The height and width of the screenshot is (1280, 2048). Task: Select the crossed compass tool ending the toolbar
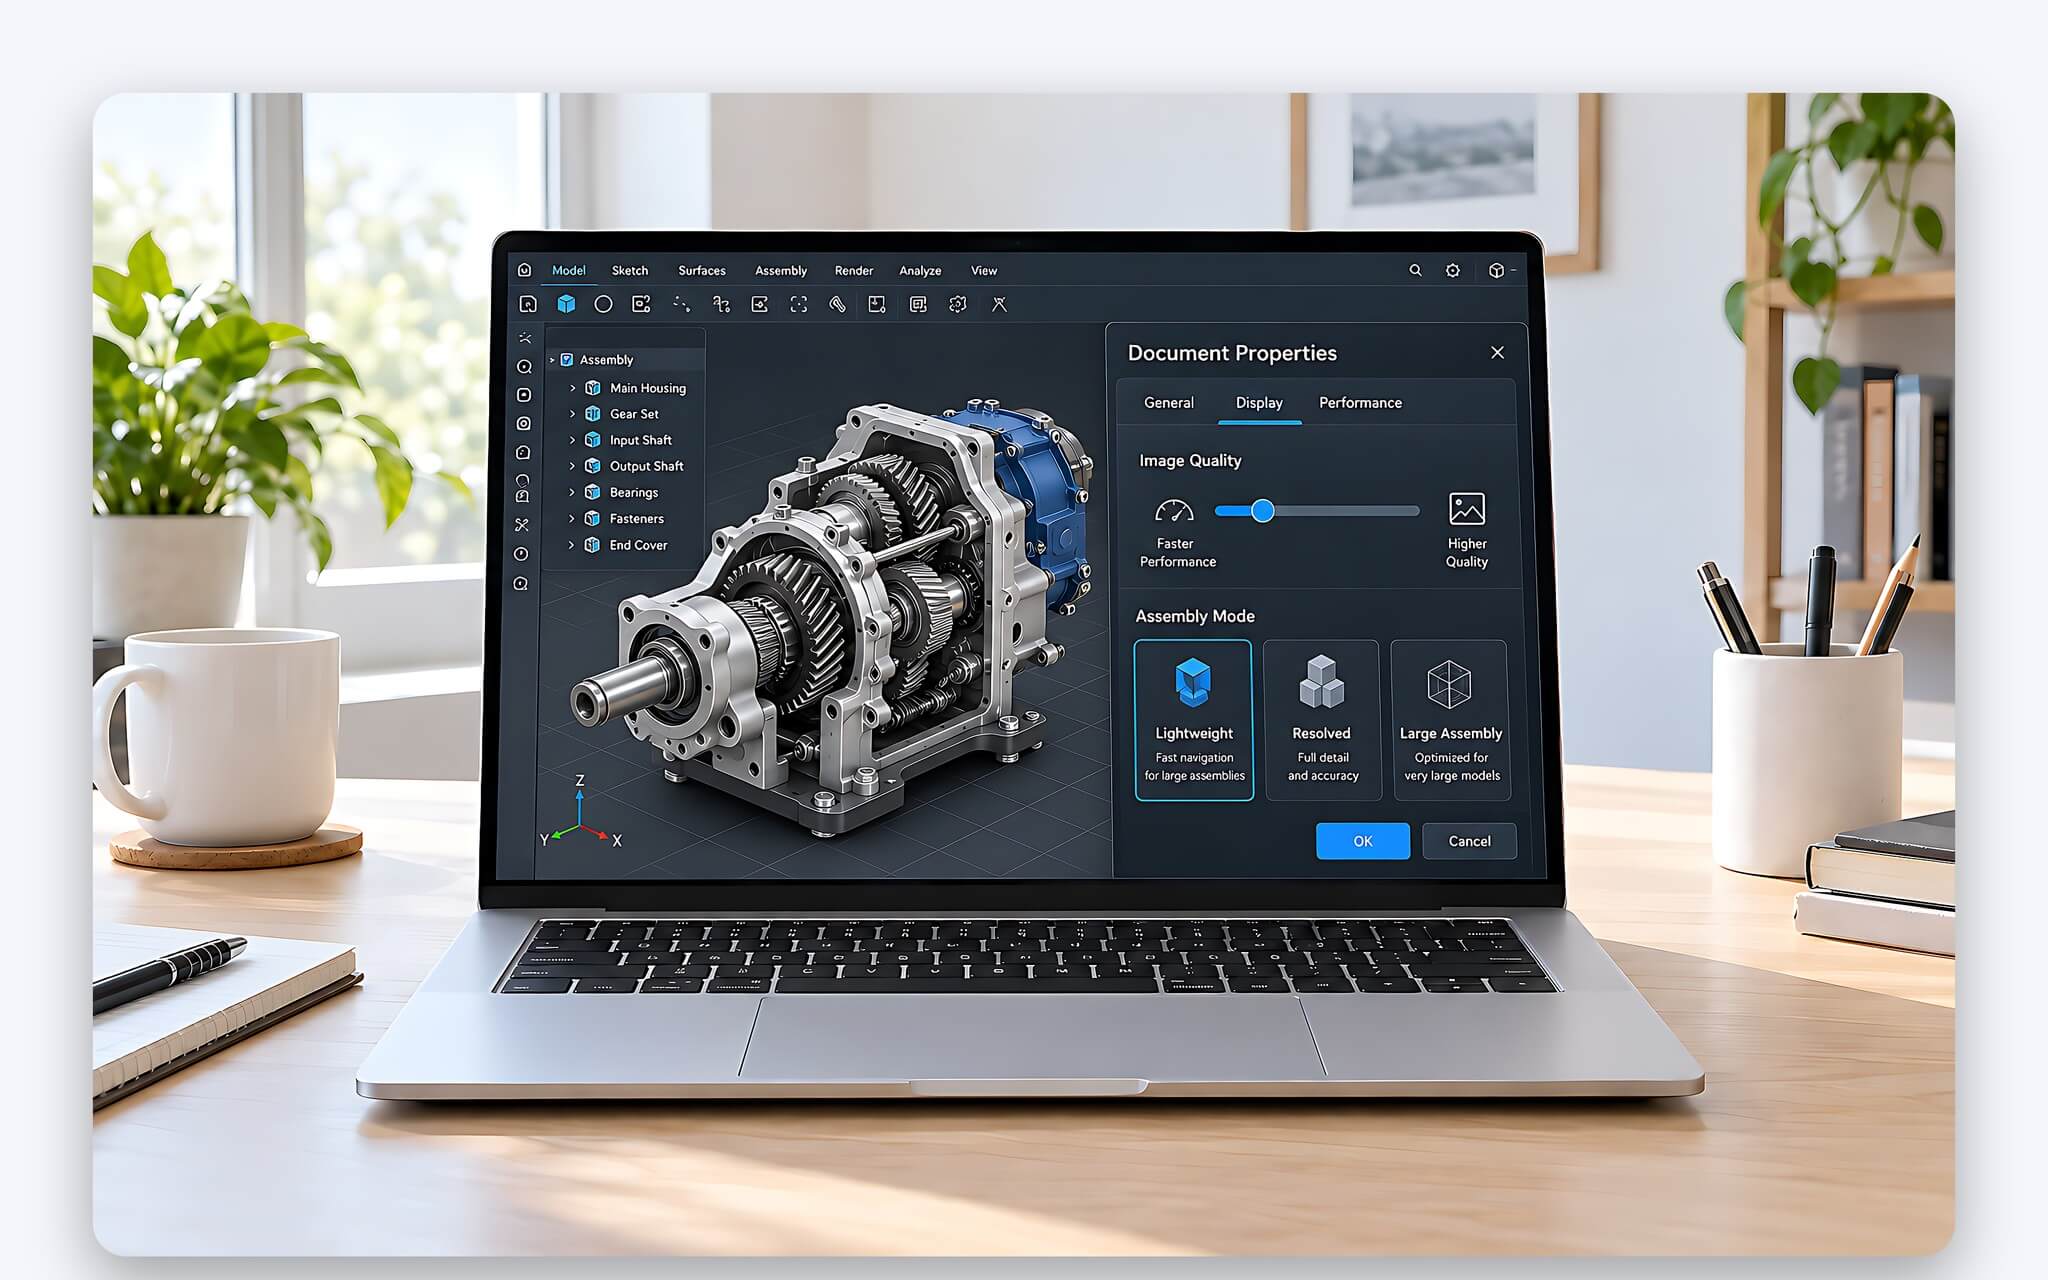[999, 304]
